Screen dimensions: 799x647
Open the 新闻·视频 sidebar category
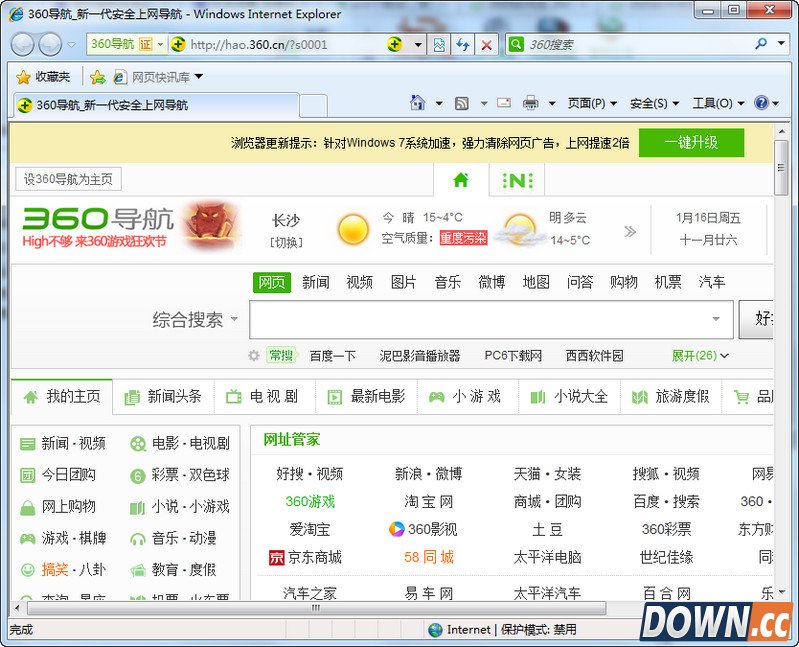[x=63, y=443]
